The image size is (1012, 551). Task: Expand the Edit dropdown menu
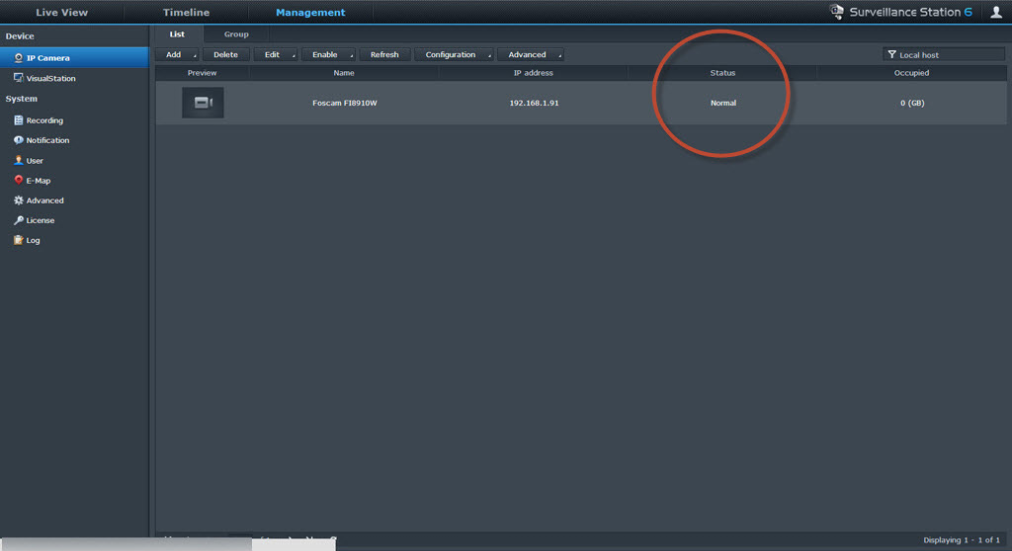[278, 55]
